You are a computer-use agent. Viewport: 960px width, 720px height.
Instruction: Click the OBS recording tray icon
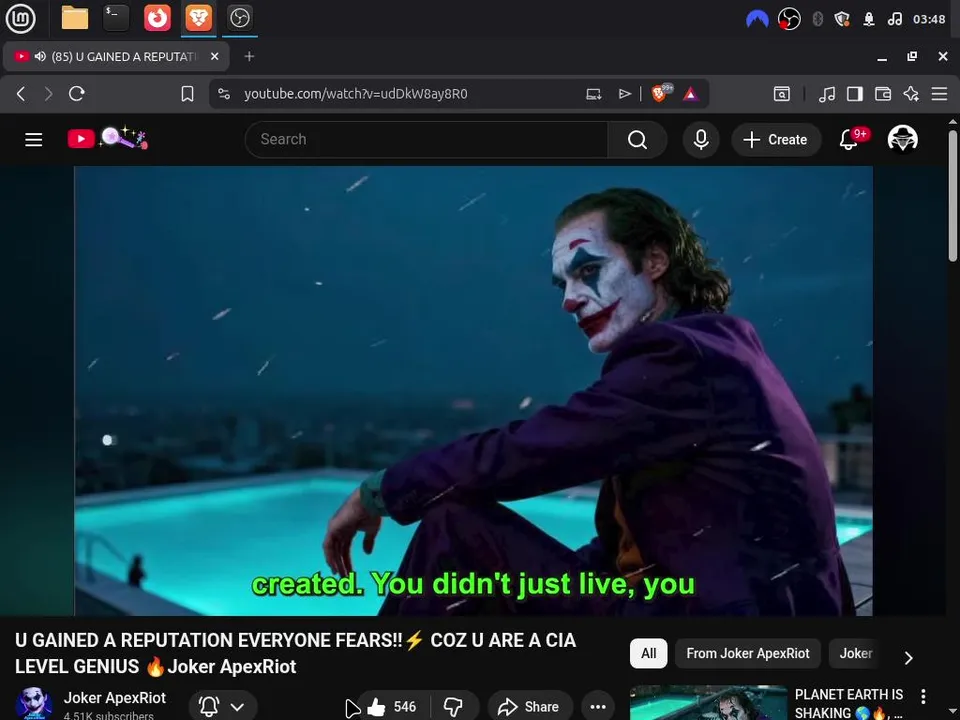(x=789, y=20)
